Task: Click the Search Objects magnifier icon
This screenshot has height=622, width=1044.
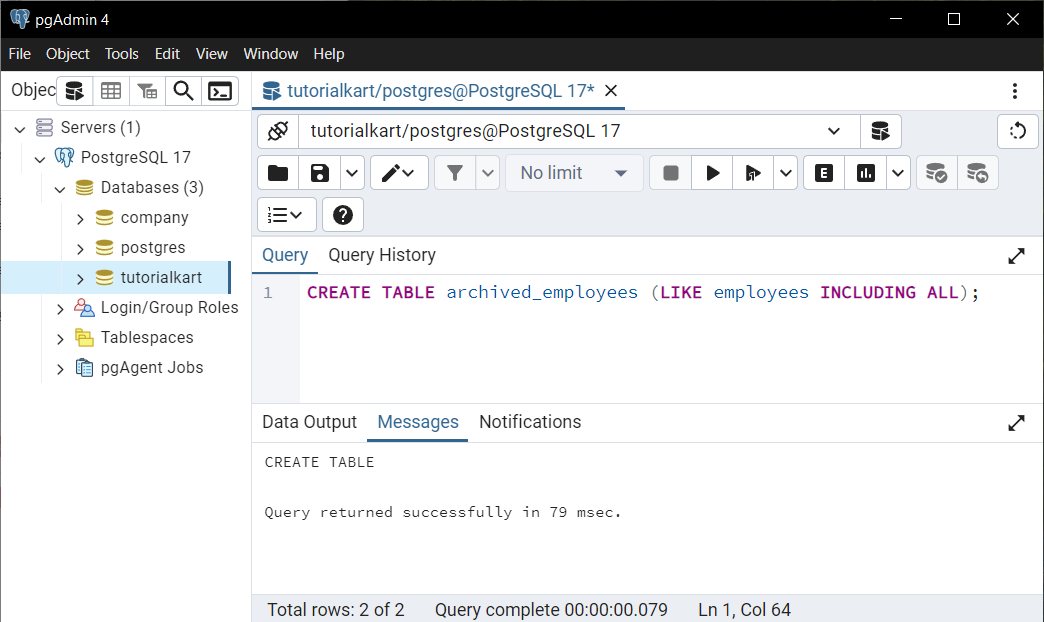Action: click(x=183, y=91)
